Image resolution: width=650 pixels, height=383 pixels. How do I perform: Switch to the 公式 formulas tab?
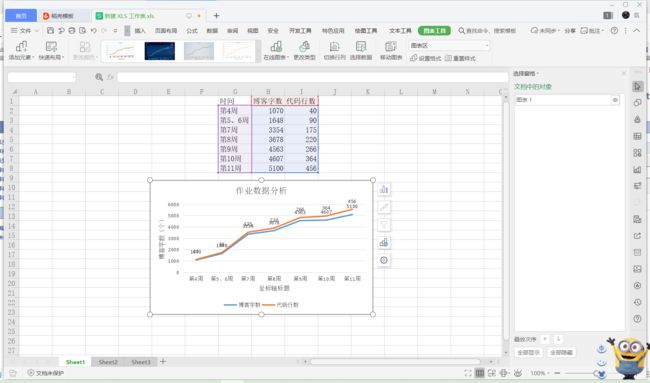coord(192,31)
